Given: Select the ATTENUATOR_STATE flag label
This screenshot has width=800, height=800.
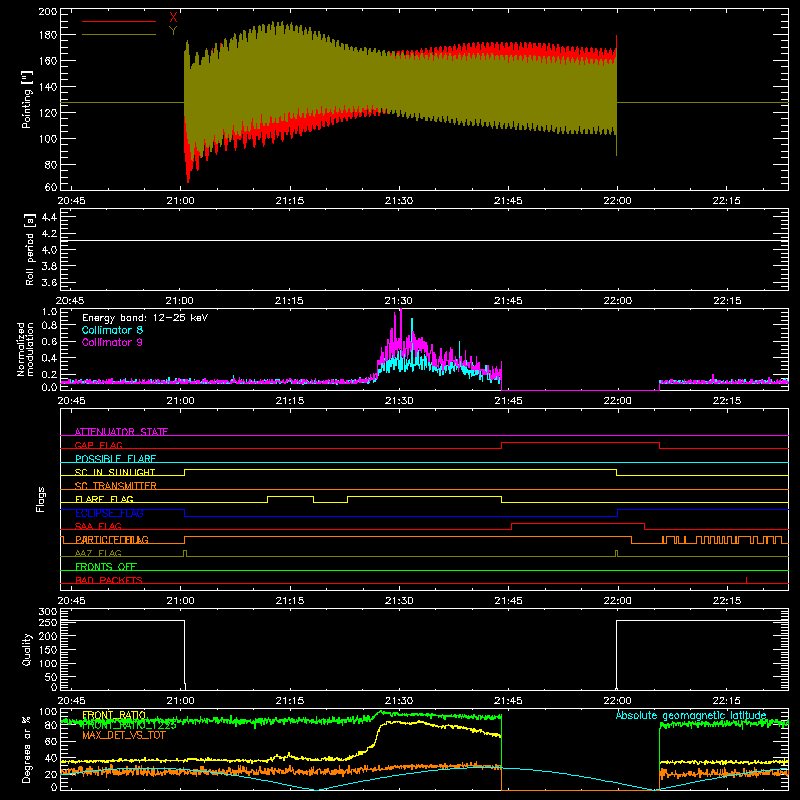Looking at the screenshot, I should click(x=121, y=432).
